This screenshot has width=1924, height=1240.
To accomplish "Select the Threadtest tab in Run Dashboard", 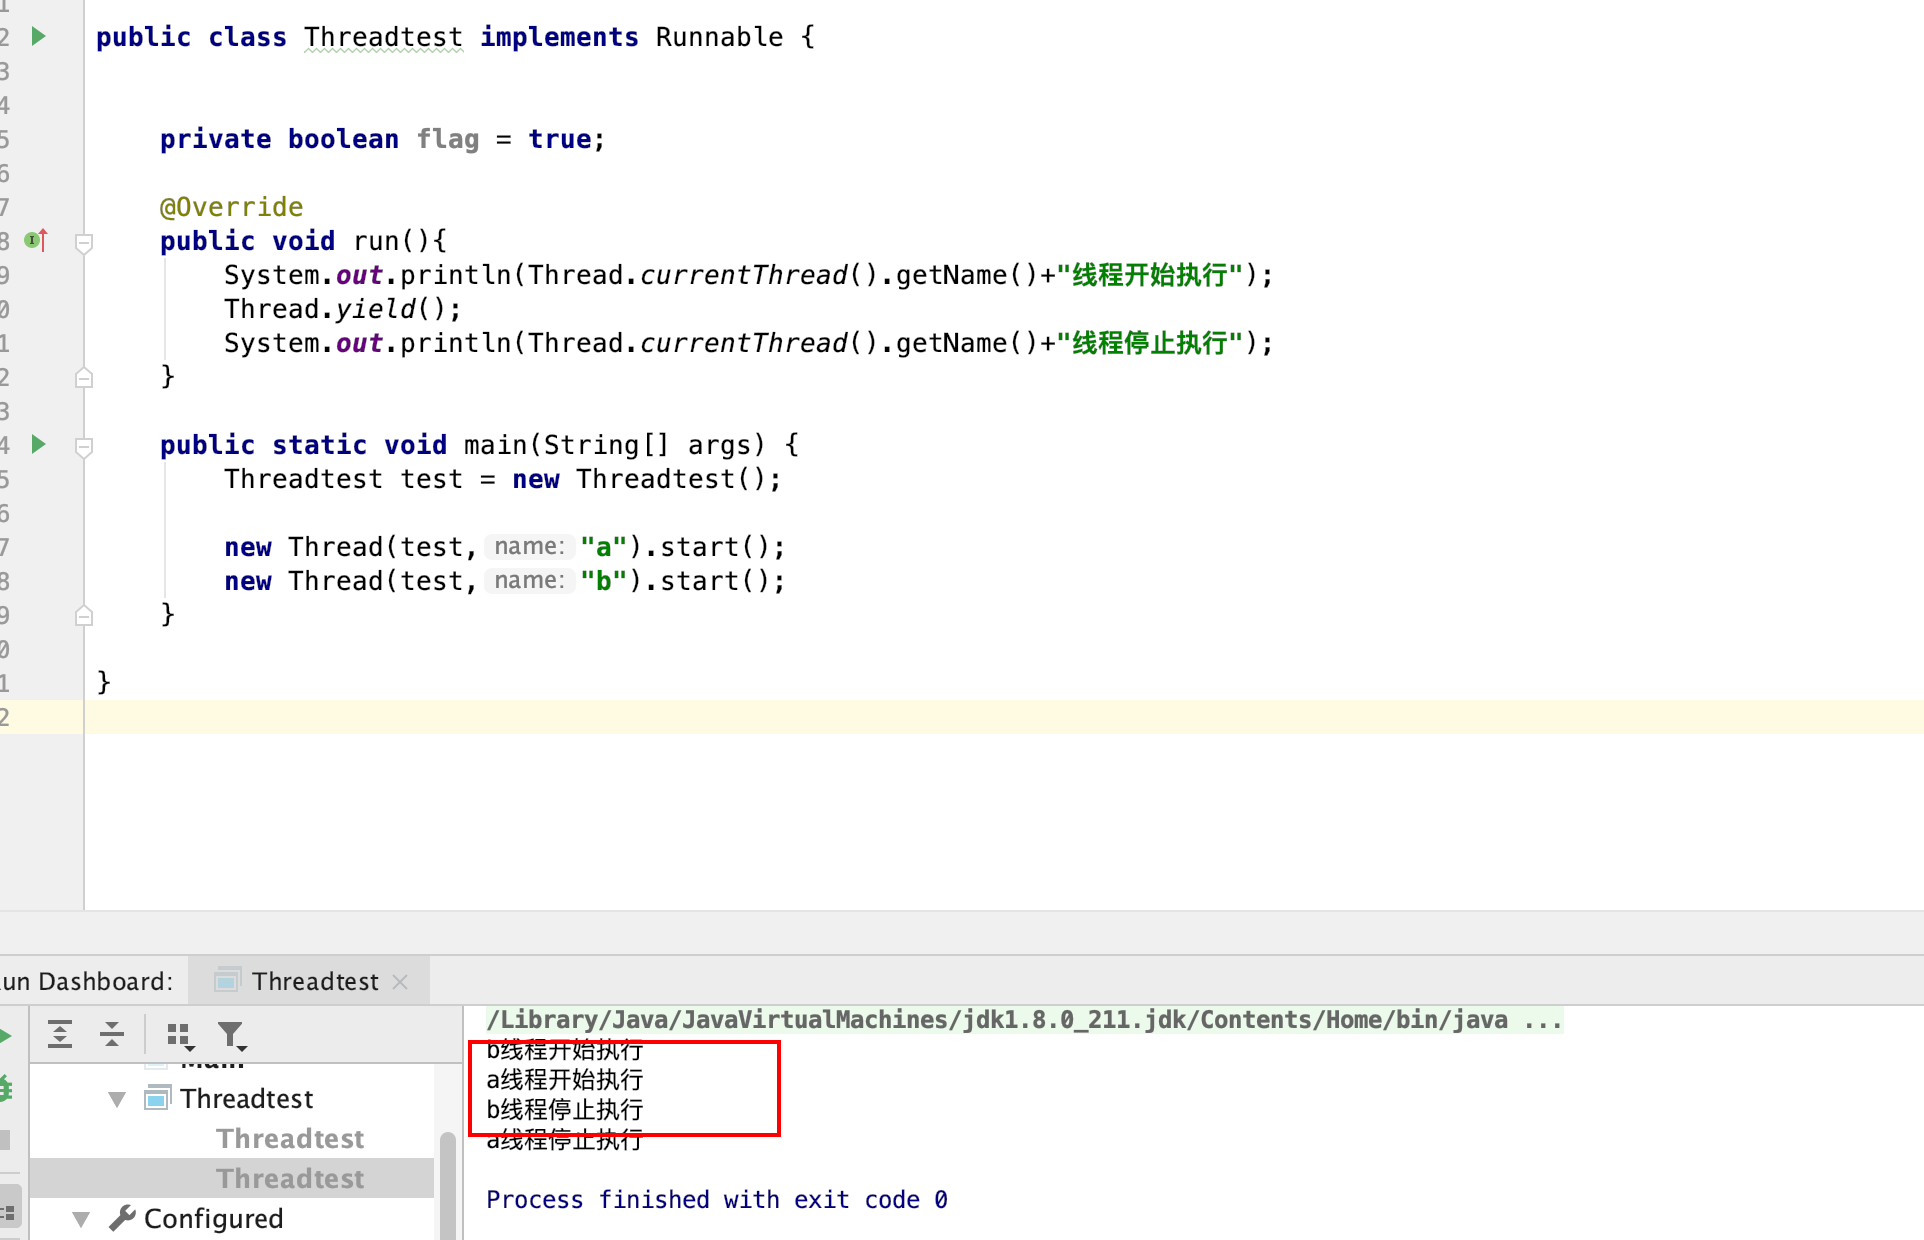I will 314,981.
